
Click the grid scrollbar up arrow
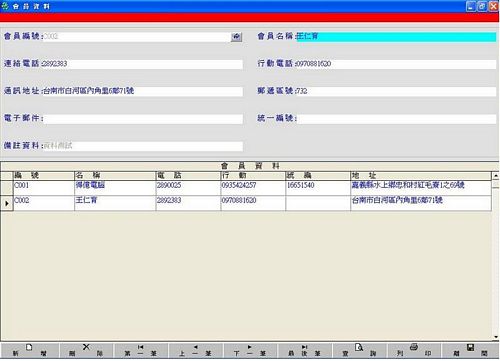click(496, 175)
